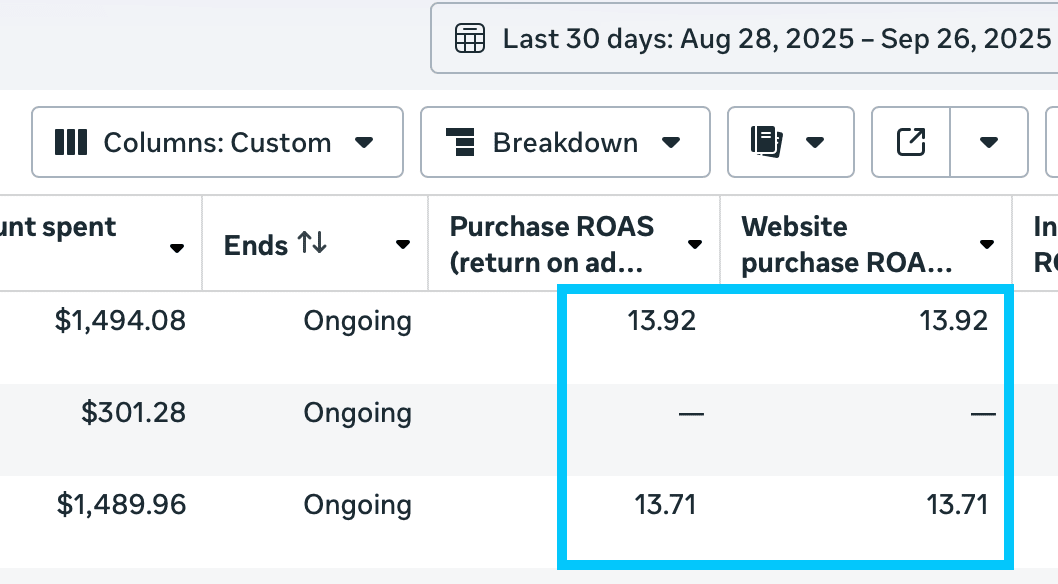
Task: Open the Reports icon button
Action: coord(766,142)
